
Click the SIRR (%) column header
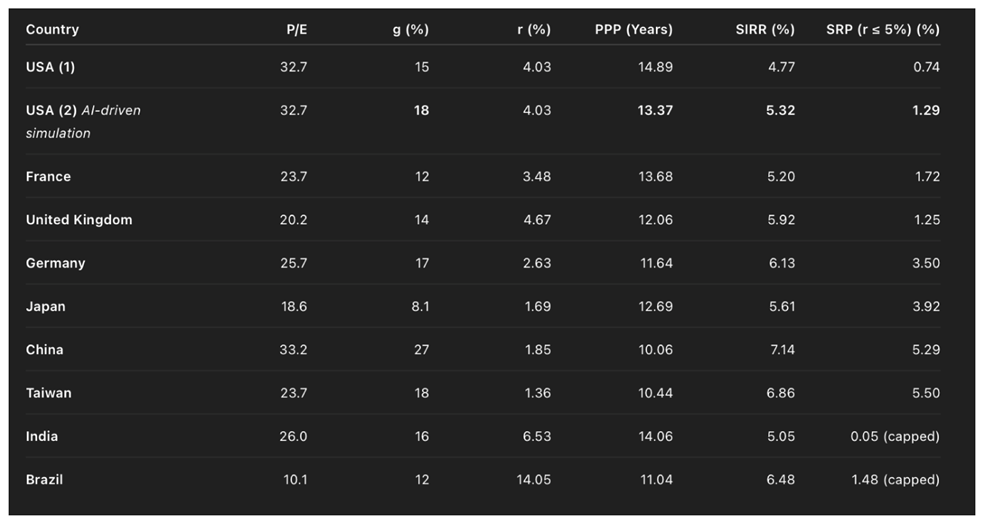(765, 30)
